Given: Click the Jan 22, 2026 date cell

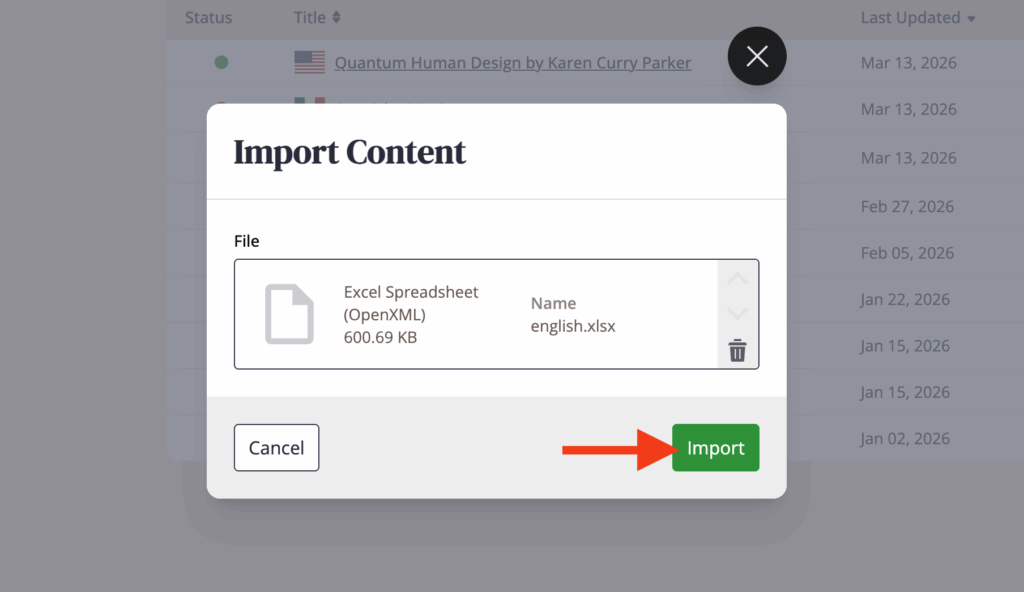Looking at the screenshot, I should pyautogui.click(x=905, y=299).
